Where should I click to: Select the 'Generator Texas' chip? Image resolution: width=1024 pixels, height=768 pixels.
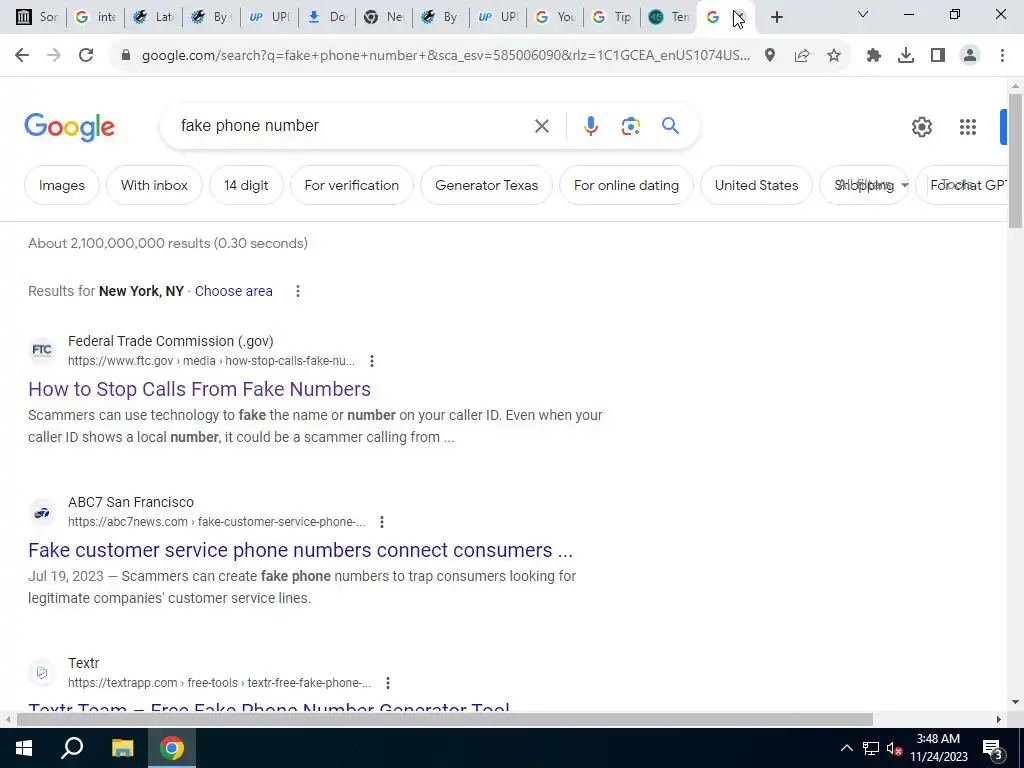coord(487,185)
